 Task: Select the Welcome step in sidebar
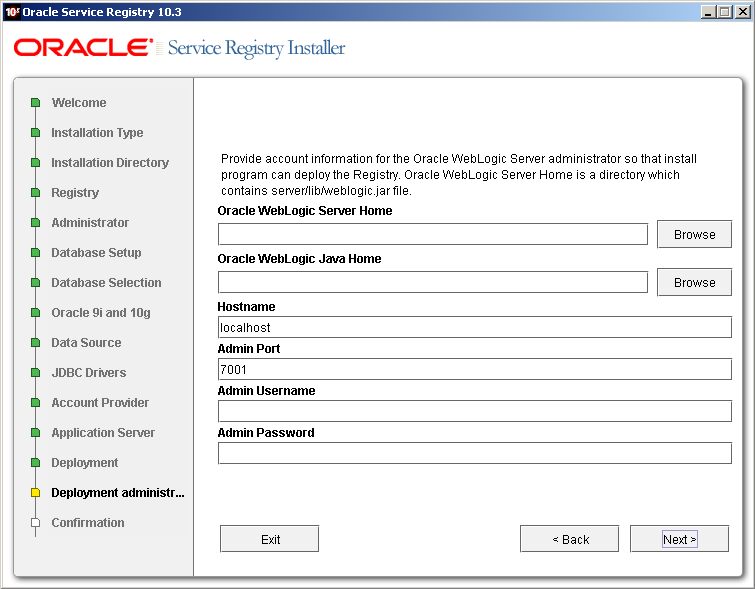tap(79, 103)
